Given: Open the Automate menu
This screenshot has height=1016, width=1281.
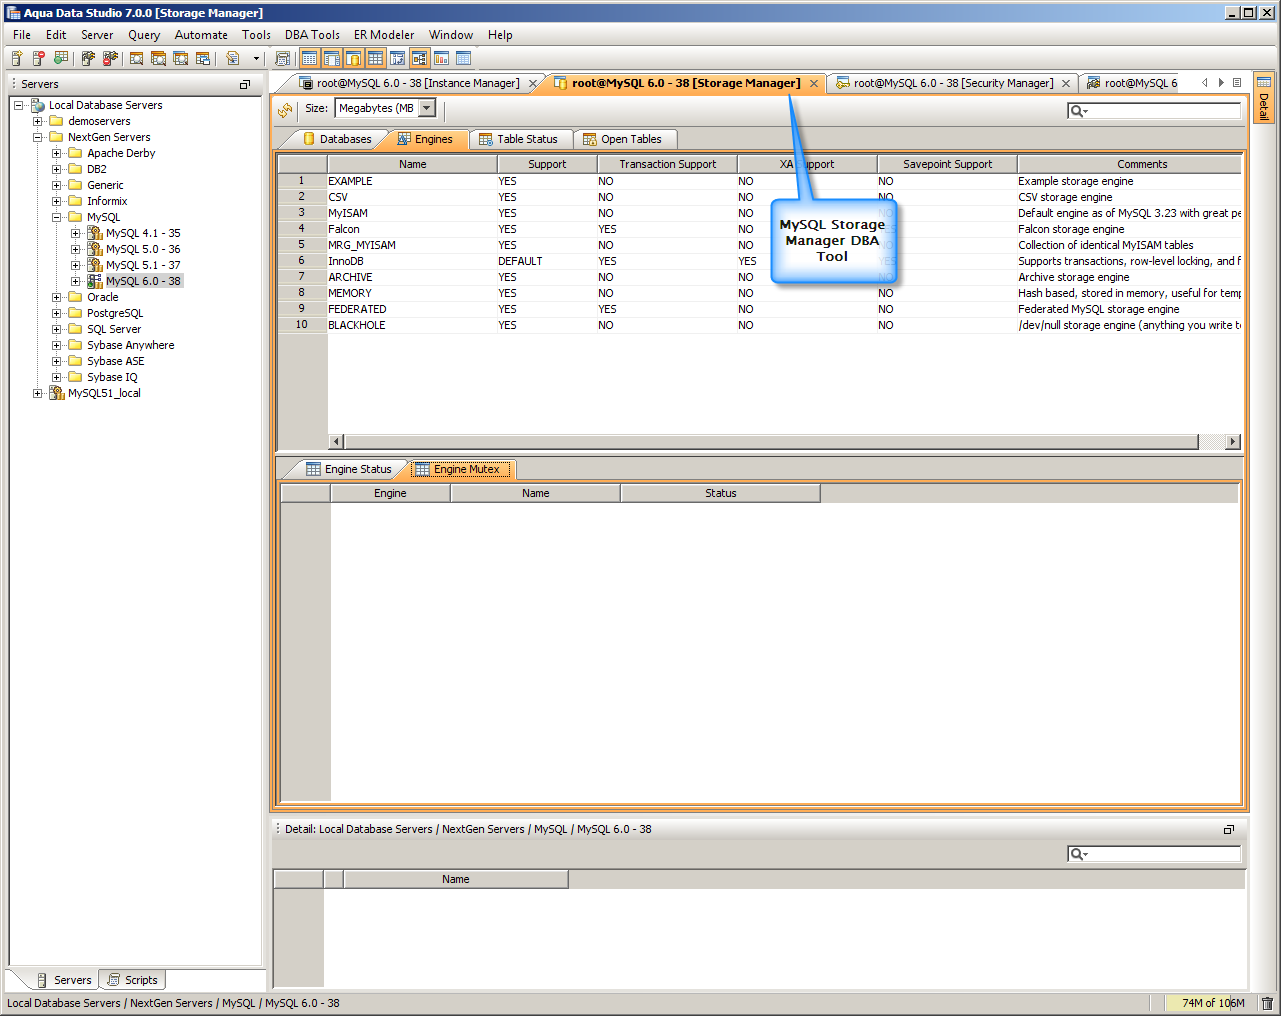Looking at the screenshot, I should (x=201, y=35).
